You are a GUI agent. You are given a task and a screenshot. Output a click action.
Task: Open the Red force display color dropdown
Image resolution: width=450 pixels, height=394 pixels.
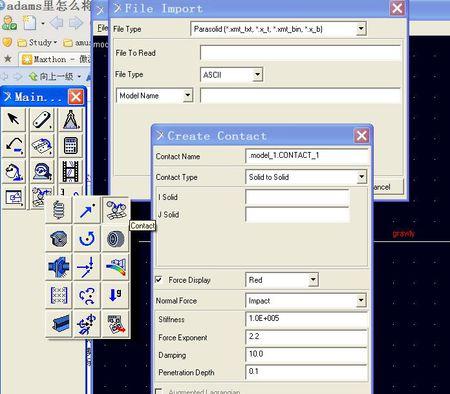point(313,280)
